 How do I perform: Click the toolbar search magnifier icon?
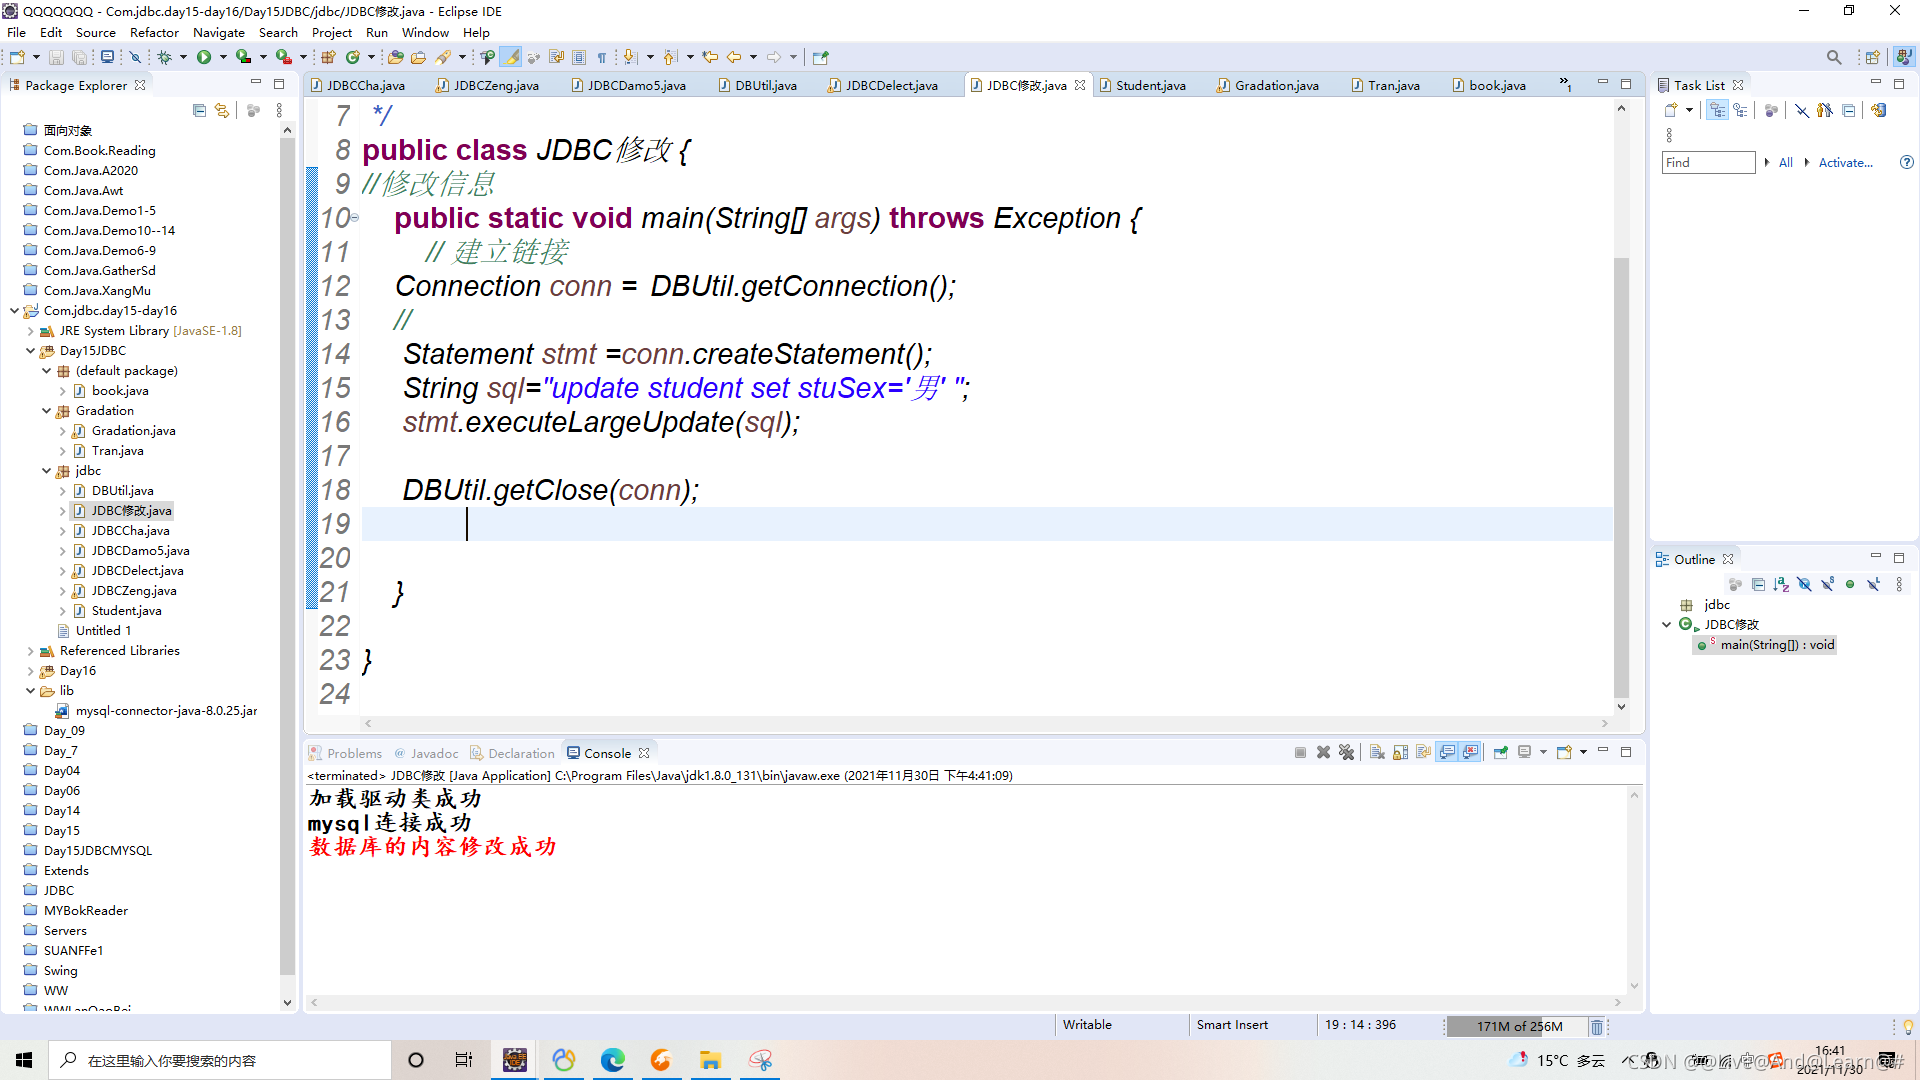click(1833, 57)
